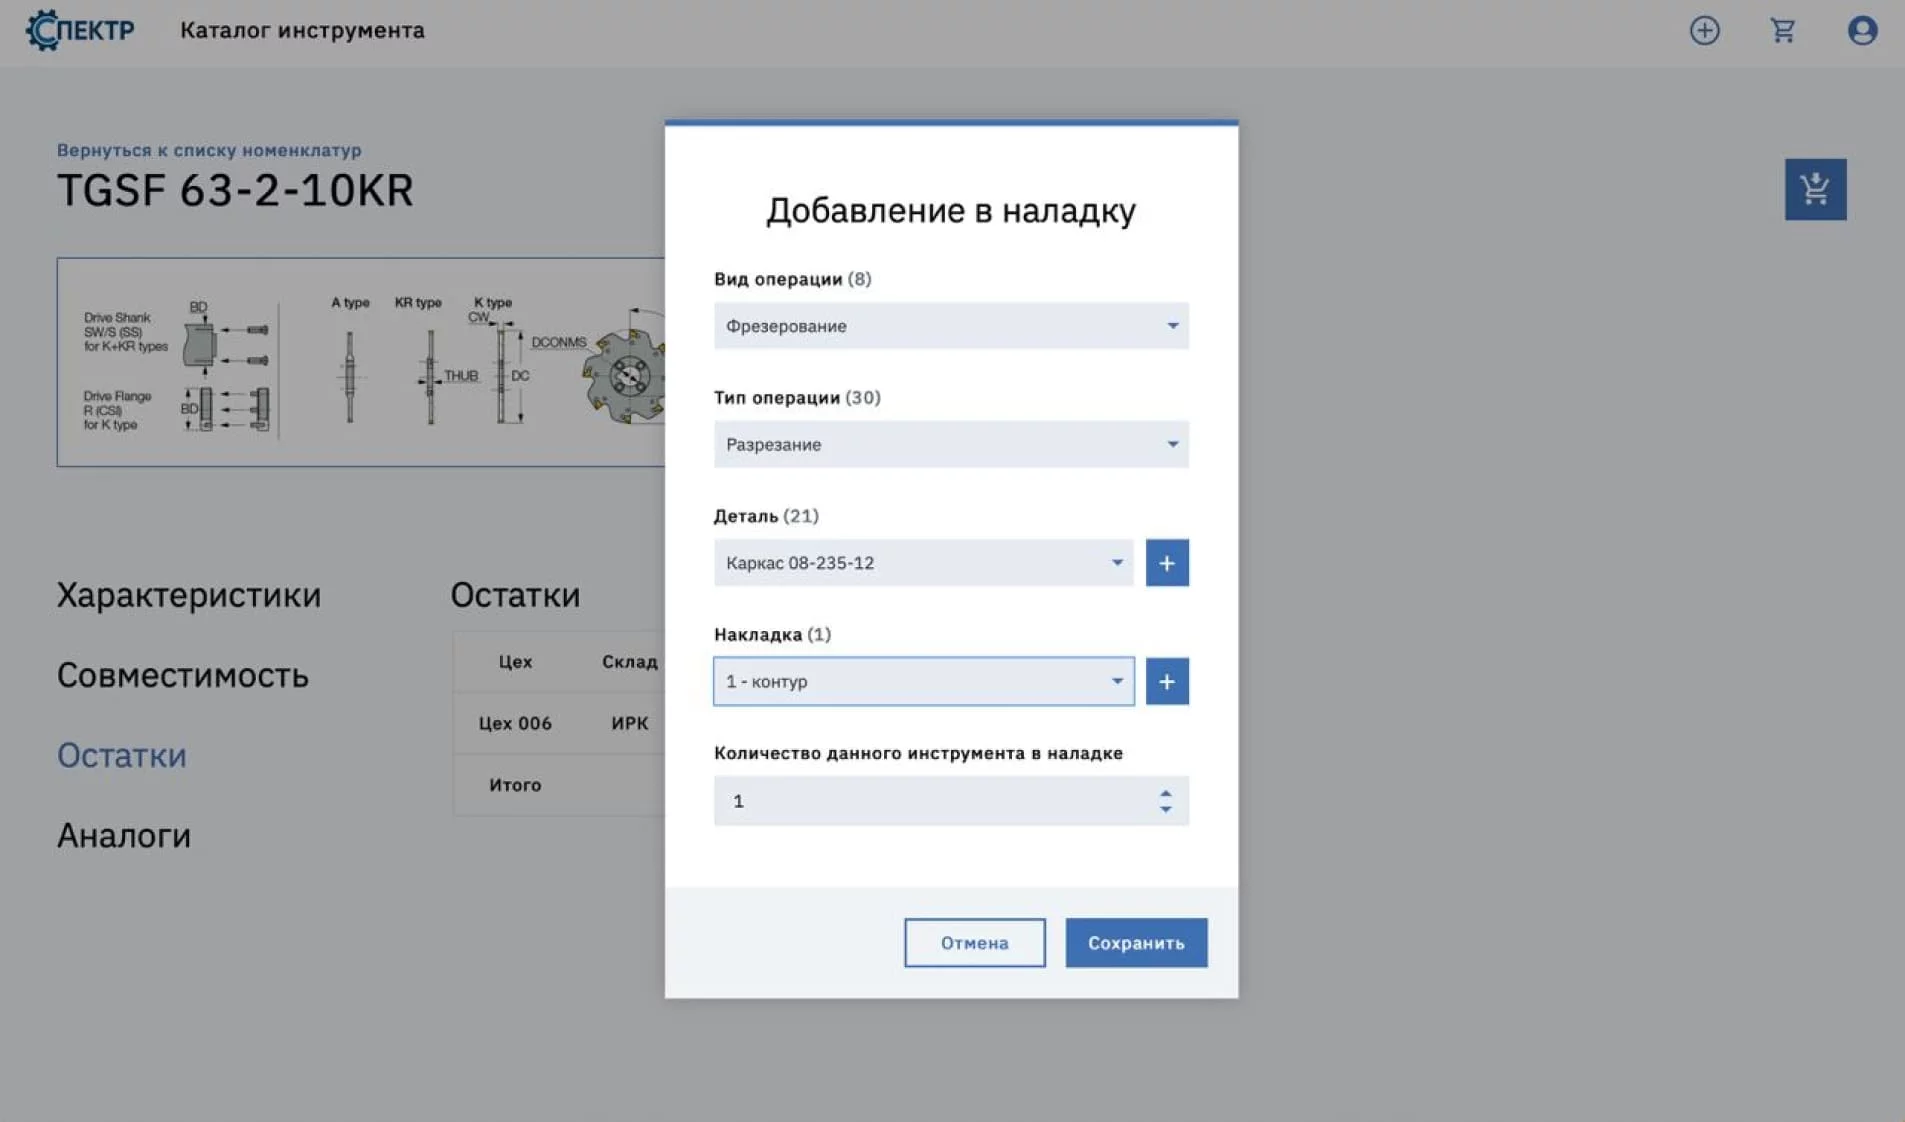
Task: Switch to the Аналоги section
Action: pyautogui.click(x=124, y=835)
